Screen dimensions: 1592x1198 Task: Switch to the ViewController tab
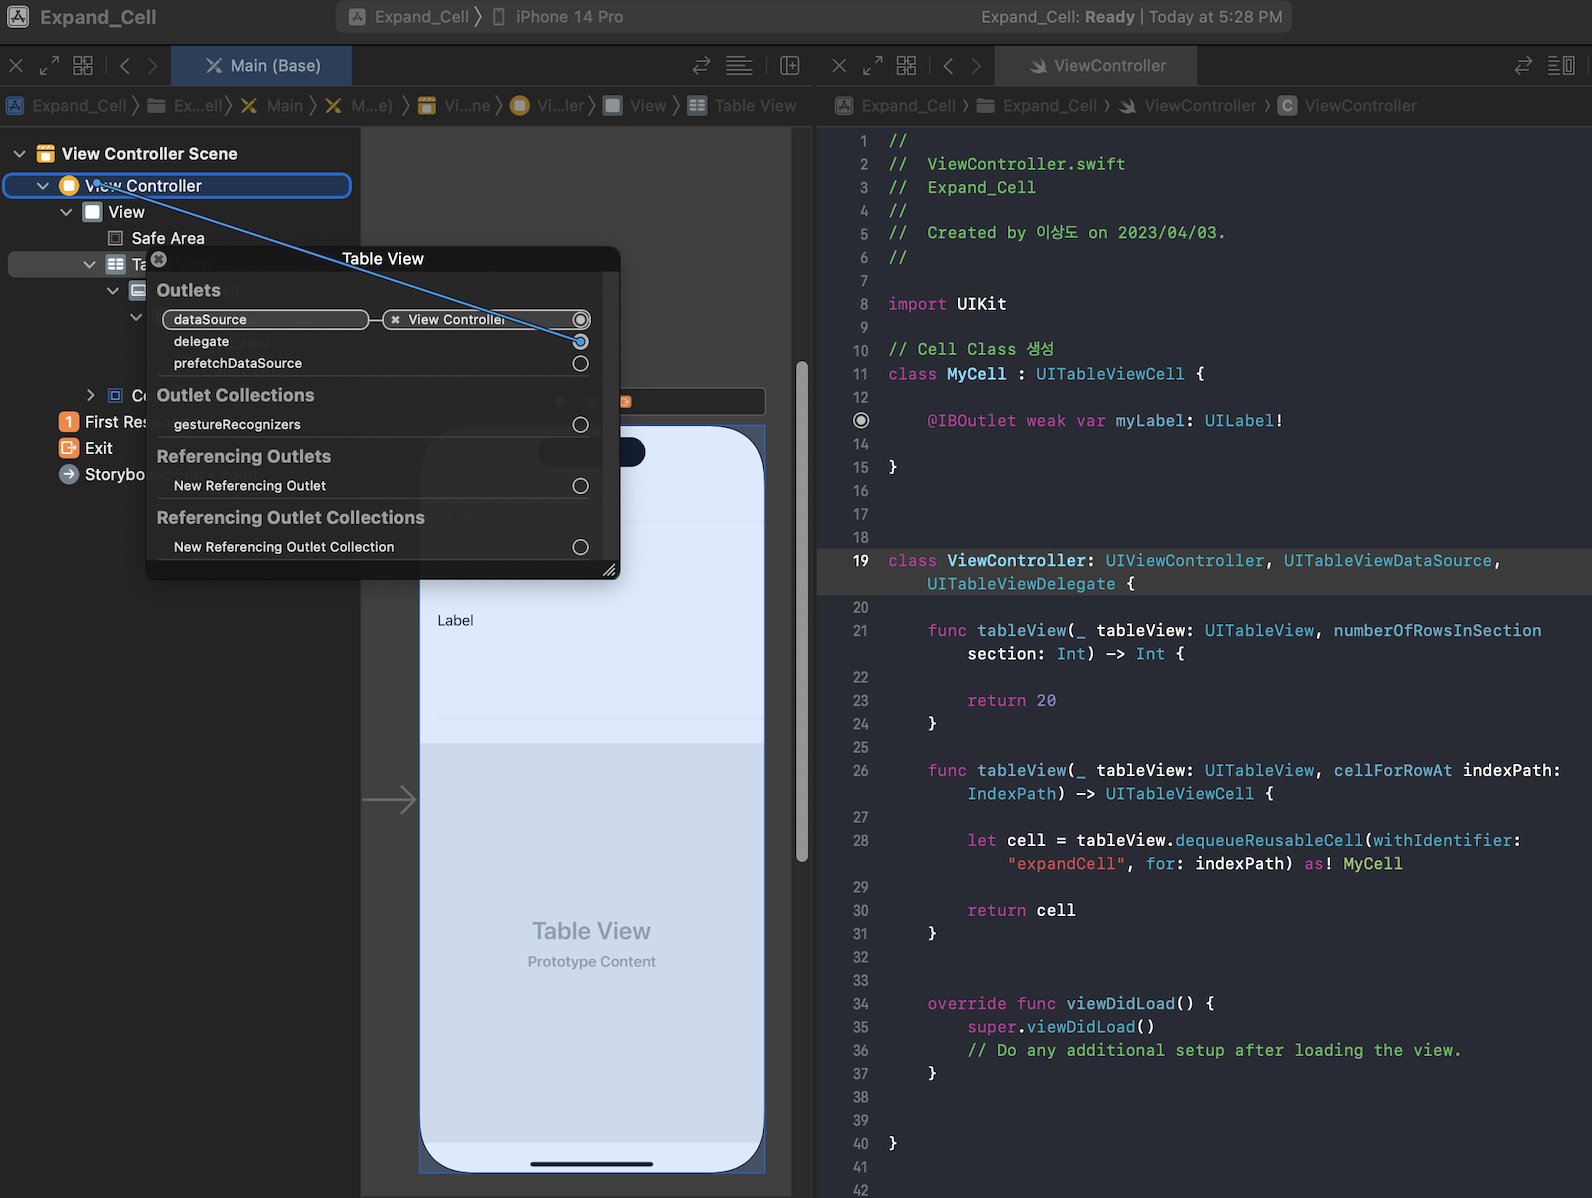pyautogui.click(x=1098, y=66)
